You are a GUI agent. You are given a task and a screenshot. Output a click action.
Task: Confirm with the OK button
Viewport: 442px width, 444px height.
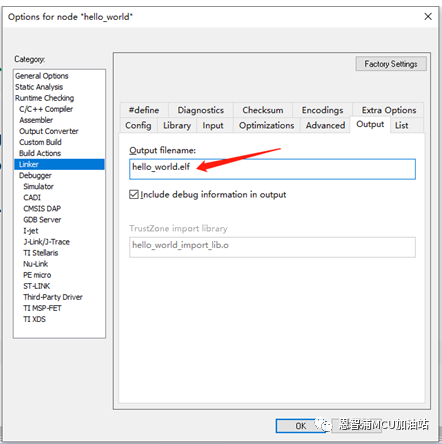300,426
